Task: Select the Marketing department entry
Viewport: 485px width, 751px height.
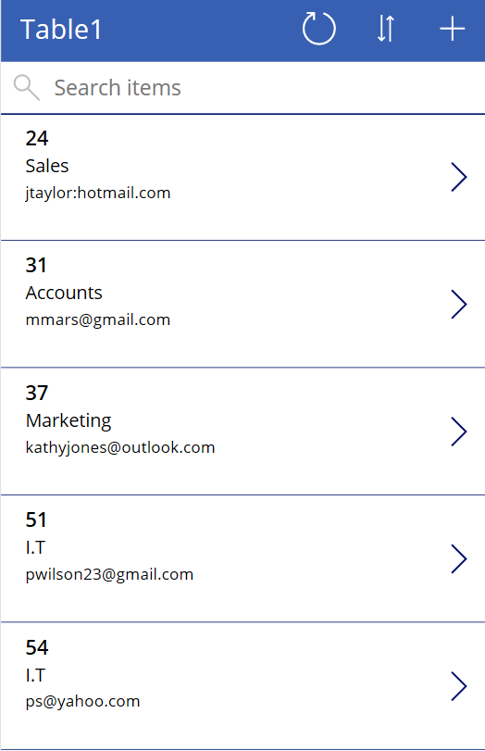Action: (68, 421)
